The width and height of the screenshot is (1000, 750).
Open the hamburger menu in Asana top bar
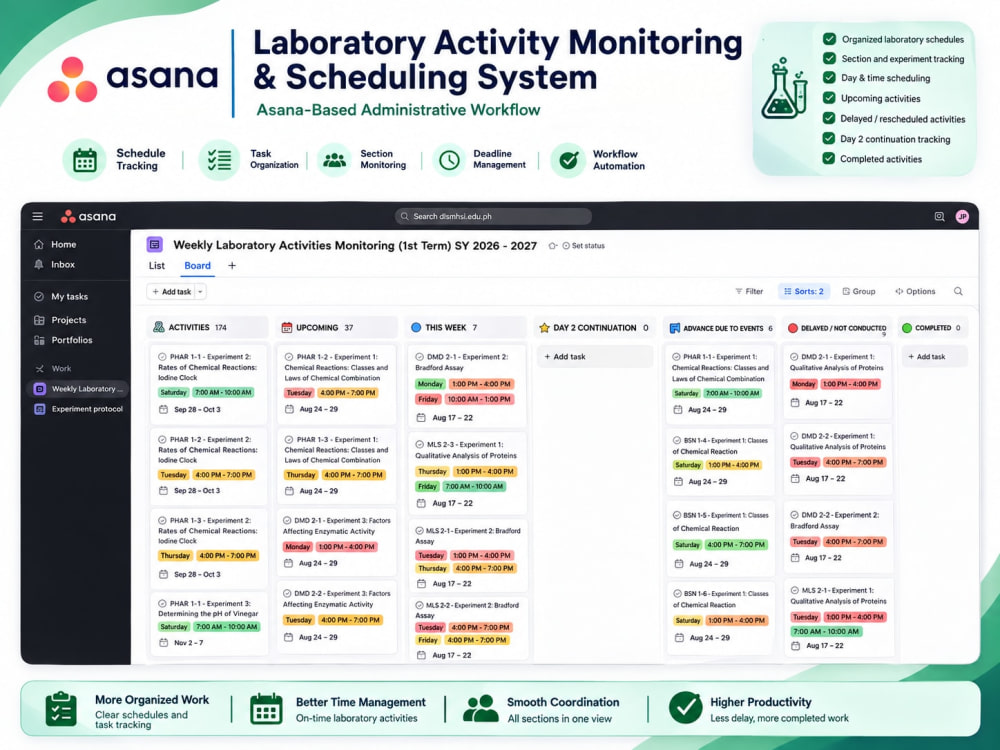coord(38,216)
